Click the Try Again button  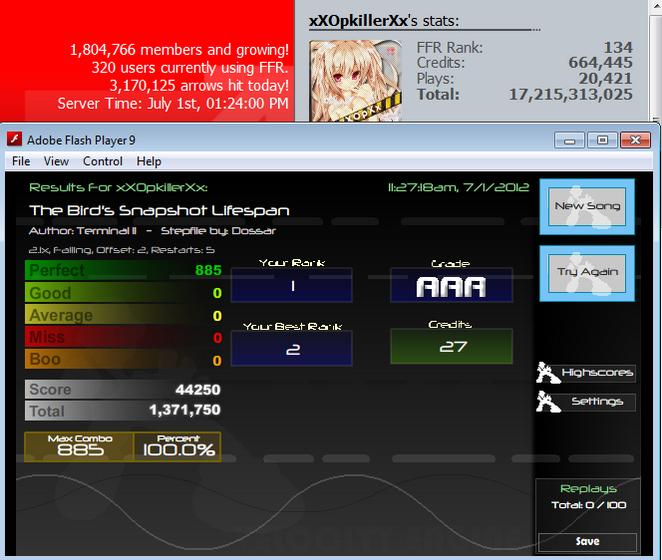[x=587, y=273]
